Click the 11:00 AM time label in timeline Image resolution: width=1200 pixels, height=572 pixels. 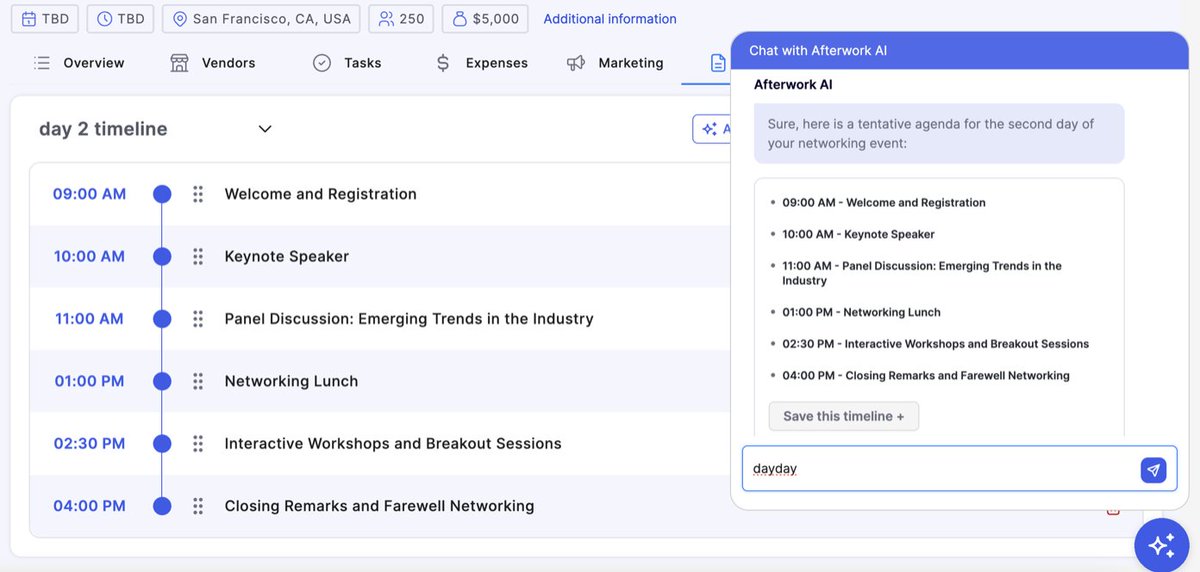point(89,319)
